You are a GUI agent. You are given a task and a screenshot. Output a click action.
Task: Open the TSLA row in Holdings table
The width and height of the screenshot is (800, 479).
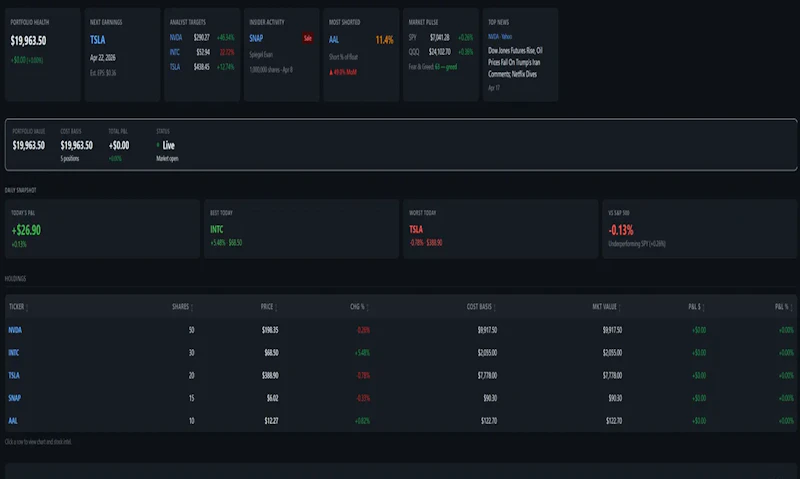tap(401, 375)
